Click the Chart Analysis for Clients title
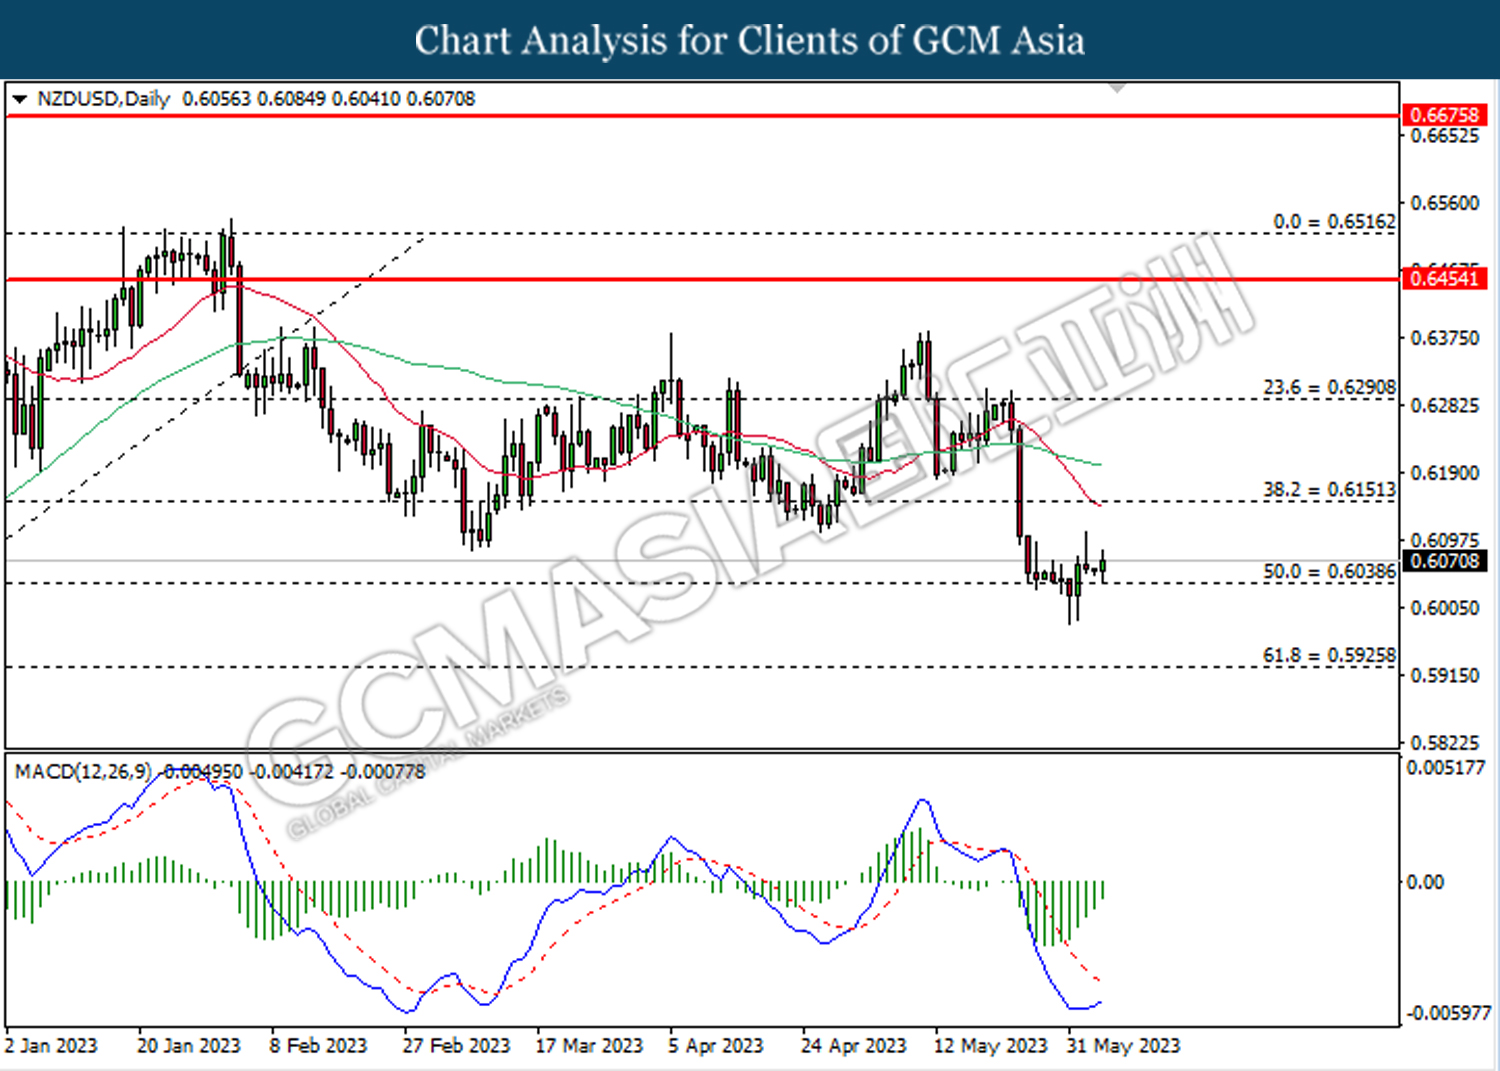Viewport: 1500px width, 1071px height. 750,41
